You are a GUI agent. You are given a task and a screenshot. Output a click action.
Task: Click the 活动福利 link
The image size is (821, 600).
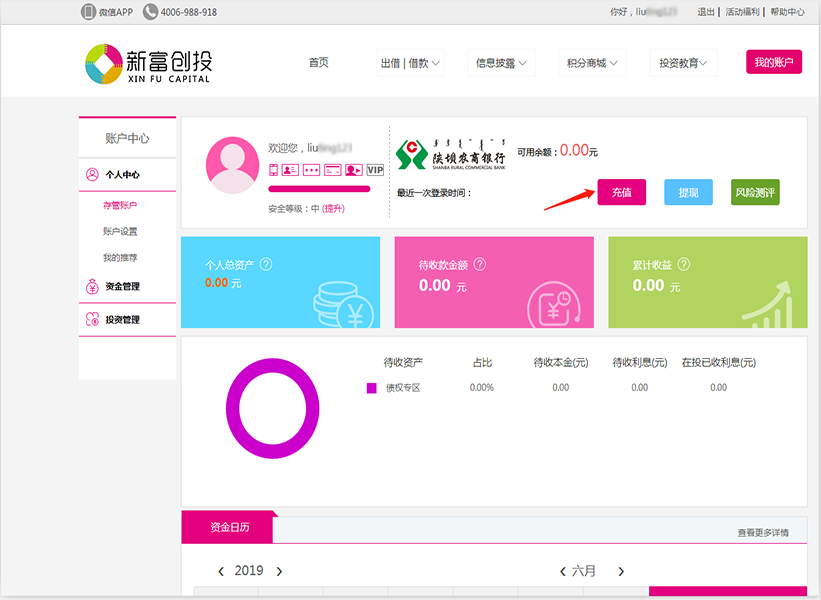(x=742, y=12)
